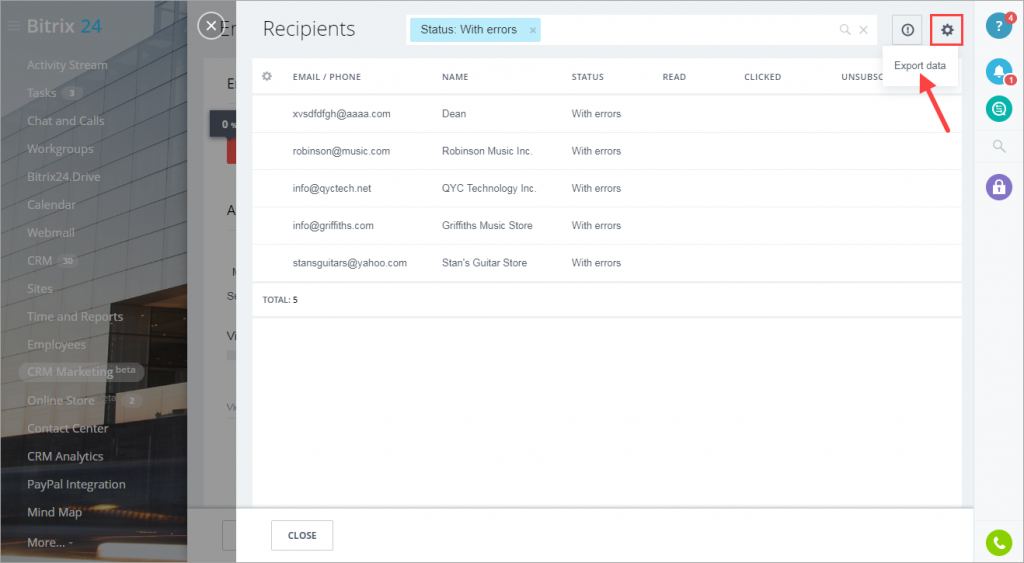Open Webmail in left menu
This screenshot has height=563, width=1024.
point(50,233)
